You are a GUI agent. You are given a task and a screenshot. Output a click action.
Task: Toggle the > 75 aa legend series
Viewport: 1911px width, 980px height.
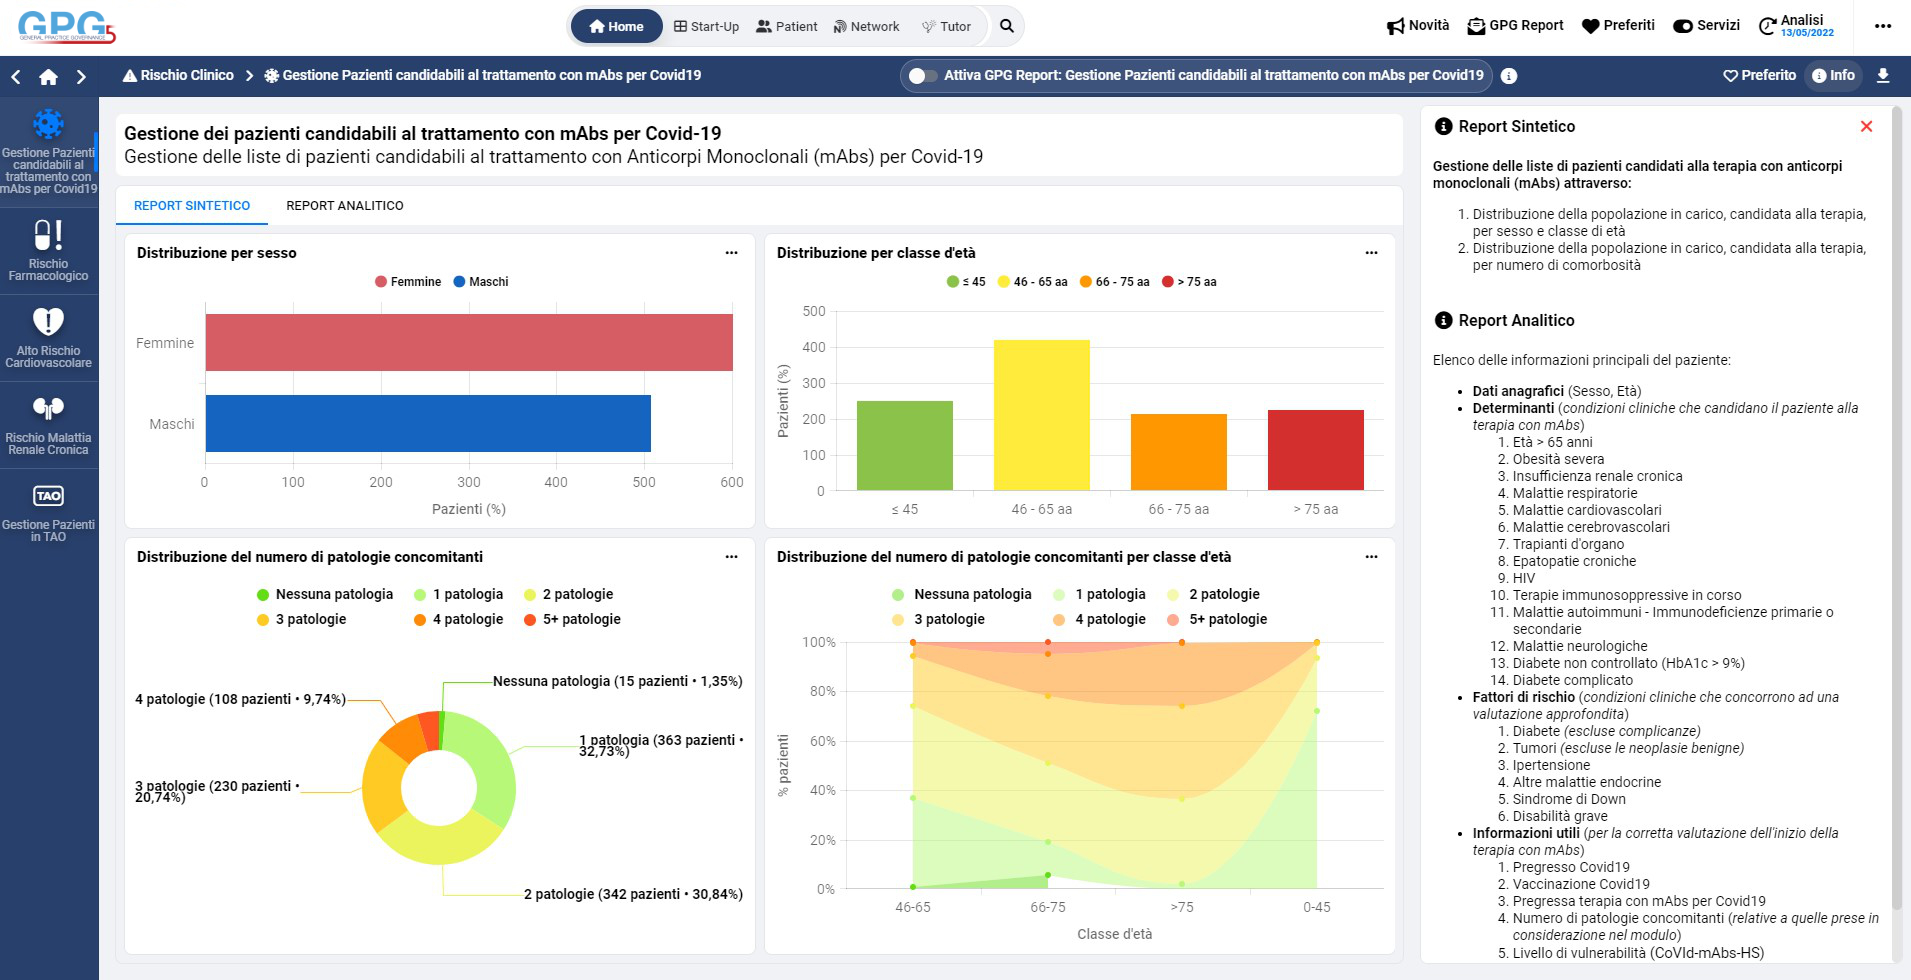pos(1189,282)
